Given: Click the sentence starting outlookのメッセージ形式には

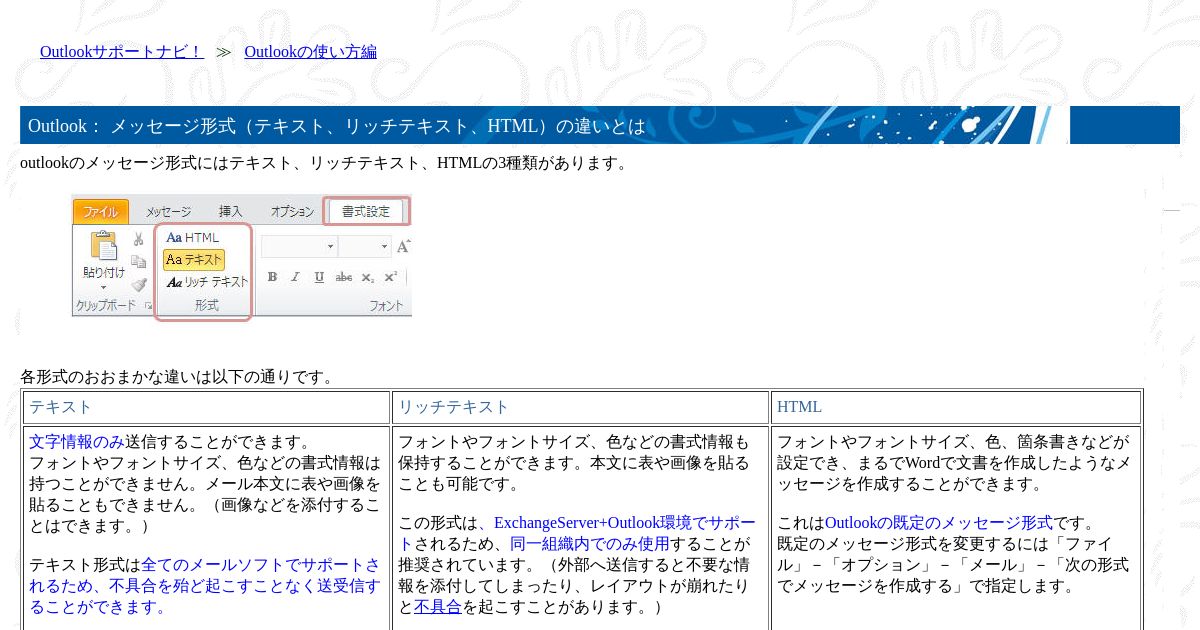Looking at the screenshot, I should pyautogui.click(x=325, y=163).
